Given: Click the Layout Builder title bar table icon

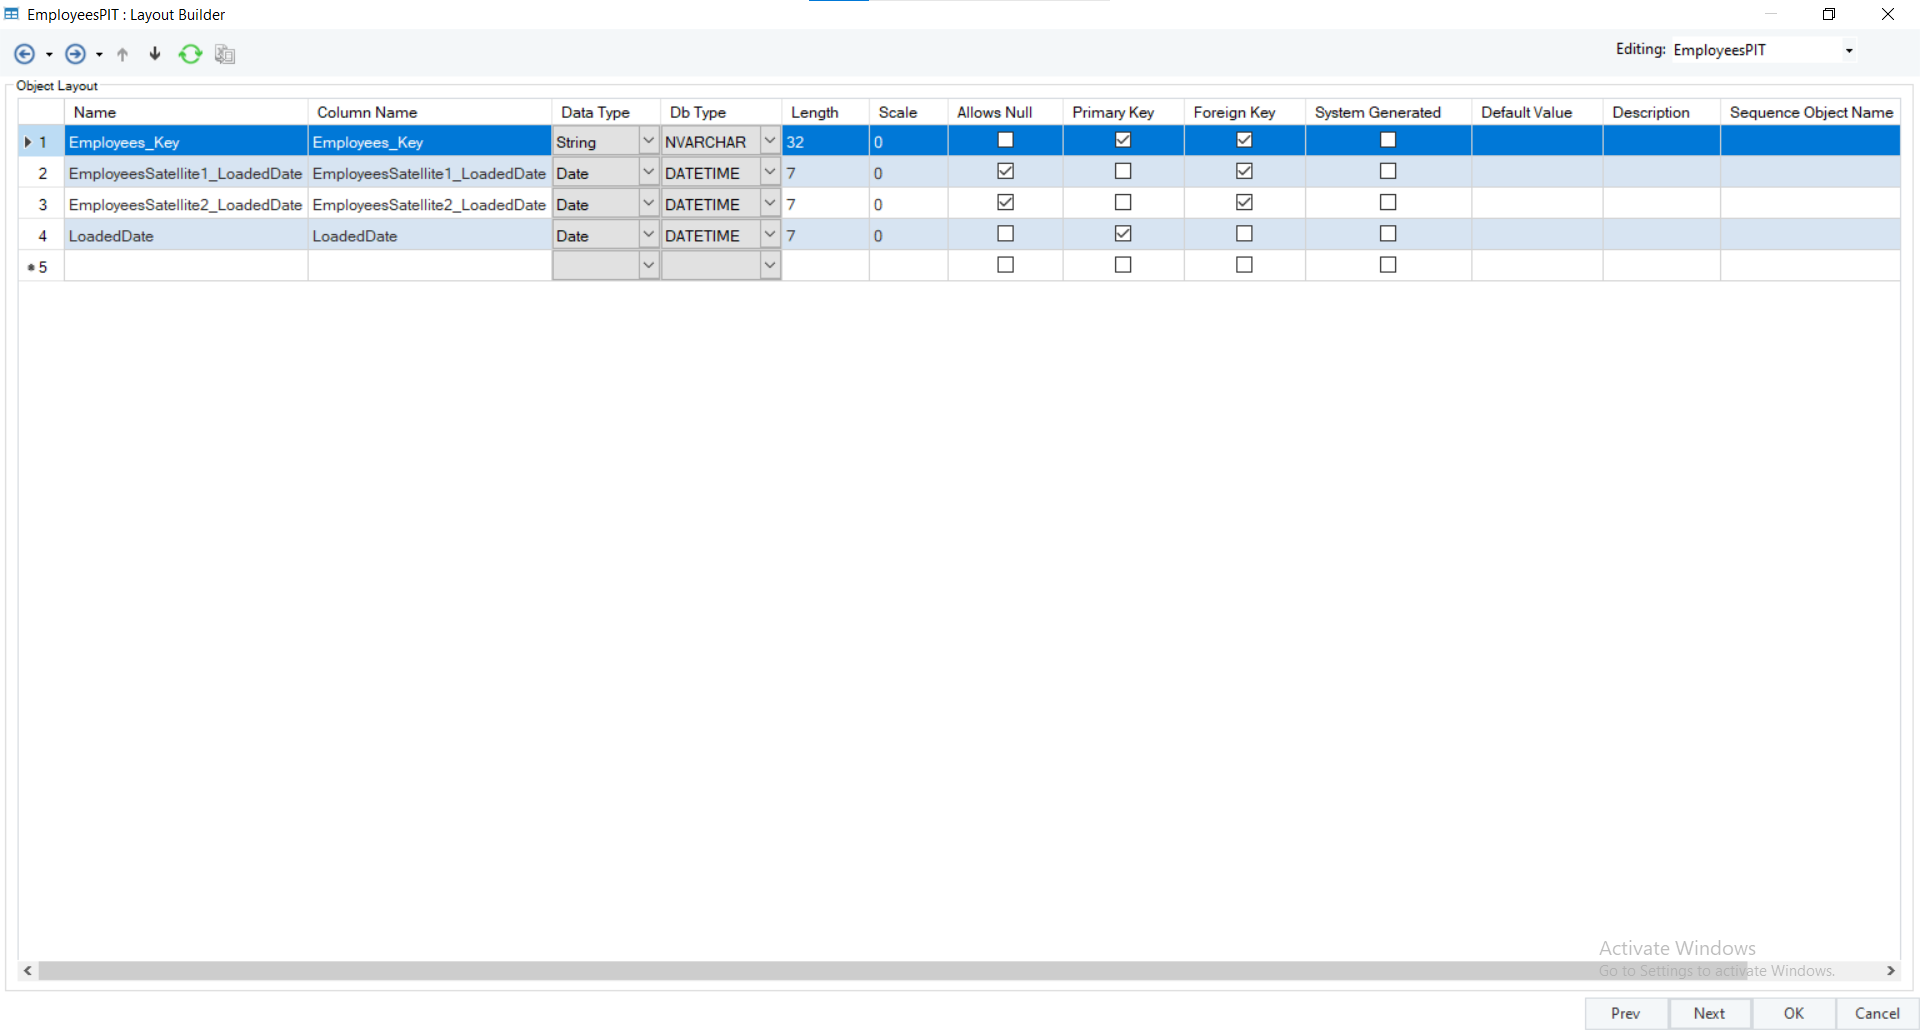Looking at the screenshot, I should (12, 14).
